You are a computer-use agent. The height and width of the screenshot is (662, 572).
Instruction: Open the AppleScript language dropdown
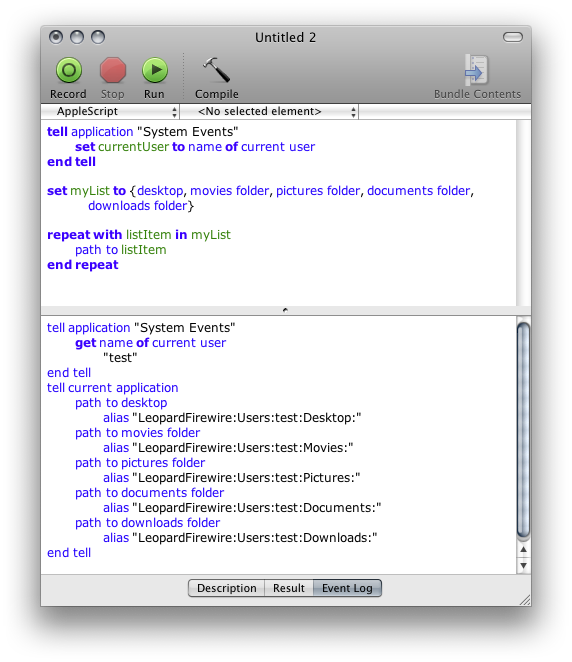point(111,111)
